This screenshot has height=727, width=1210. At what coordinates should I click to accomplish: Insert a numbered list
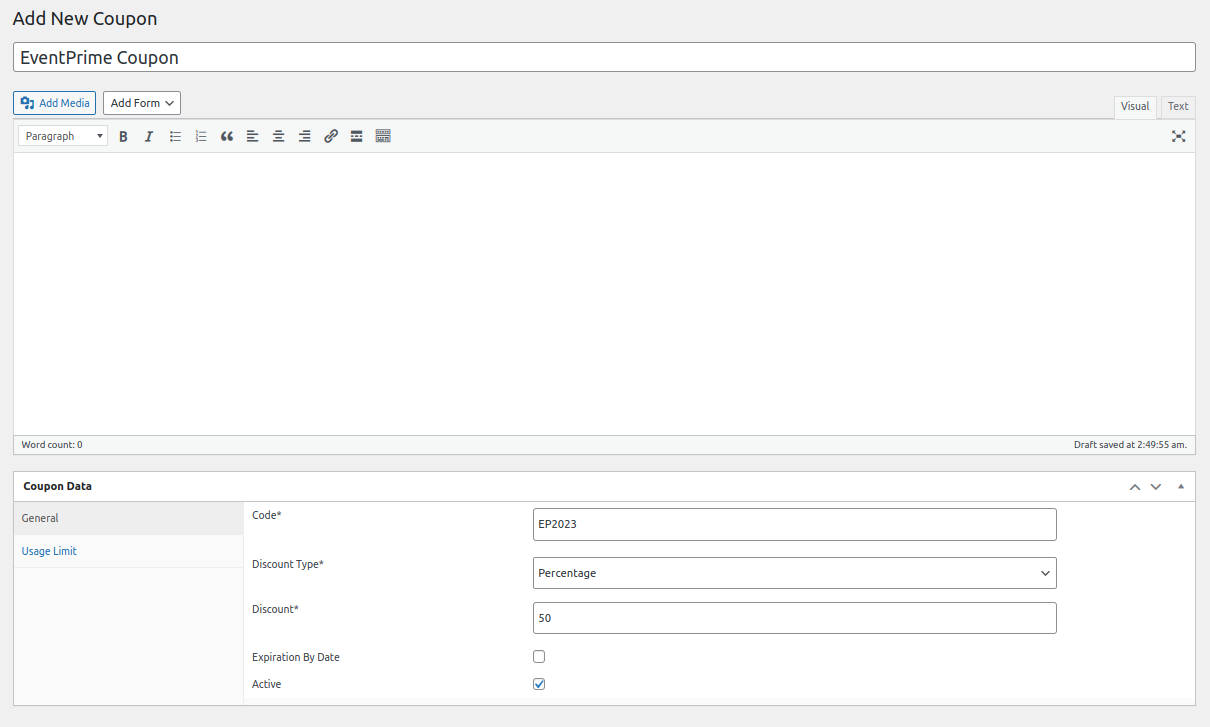(x=201, y=136)
